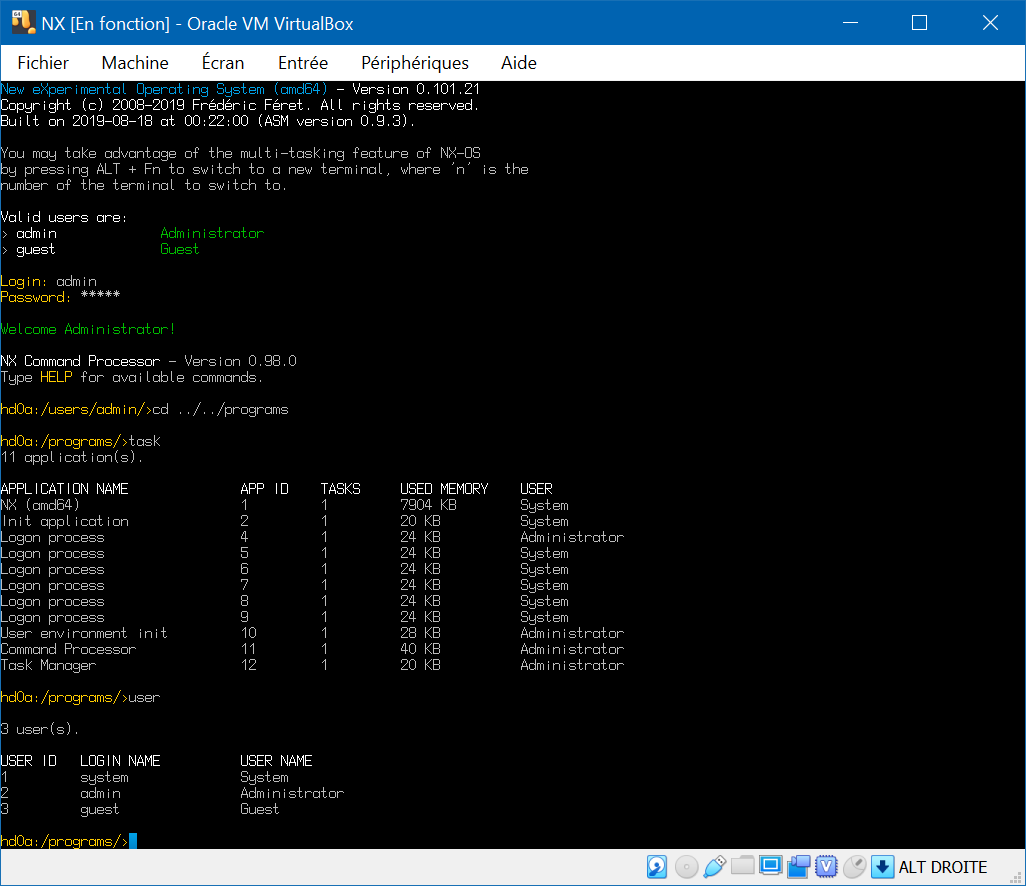Viewport: 1026px width, 886px height.
Task: Click 'NX (amd64)' in the application list
Action: (x=40, y=505)
